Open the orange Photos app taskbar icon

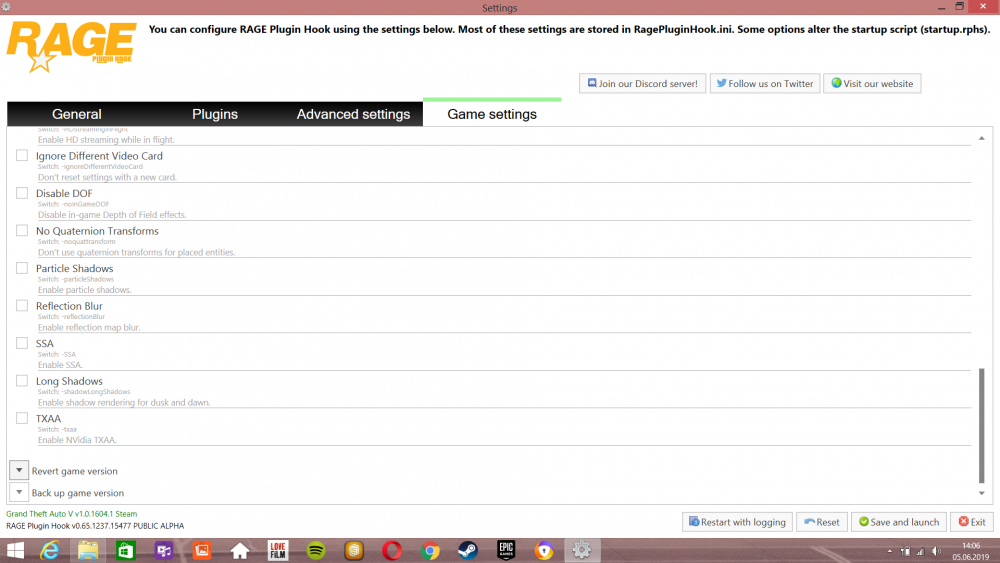(x=202, y=550)
